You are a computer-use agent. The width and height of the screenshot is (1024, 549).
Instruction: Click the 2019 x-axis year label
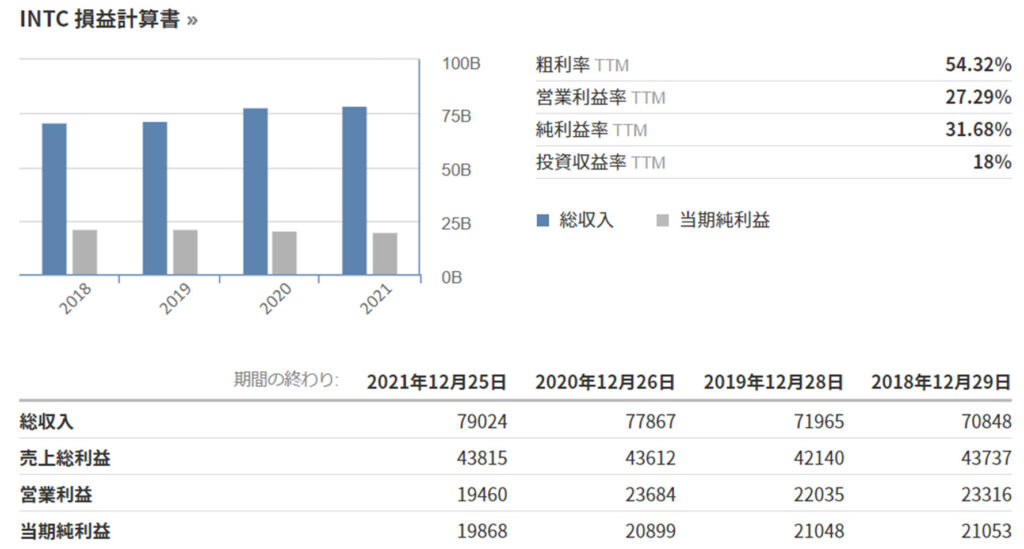pyautogui.click(x=175, y=299)
